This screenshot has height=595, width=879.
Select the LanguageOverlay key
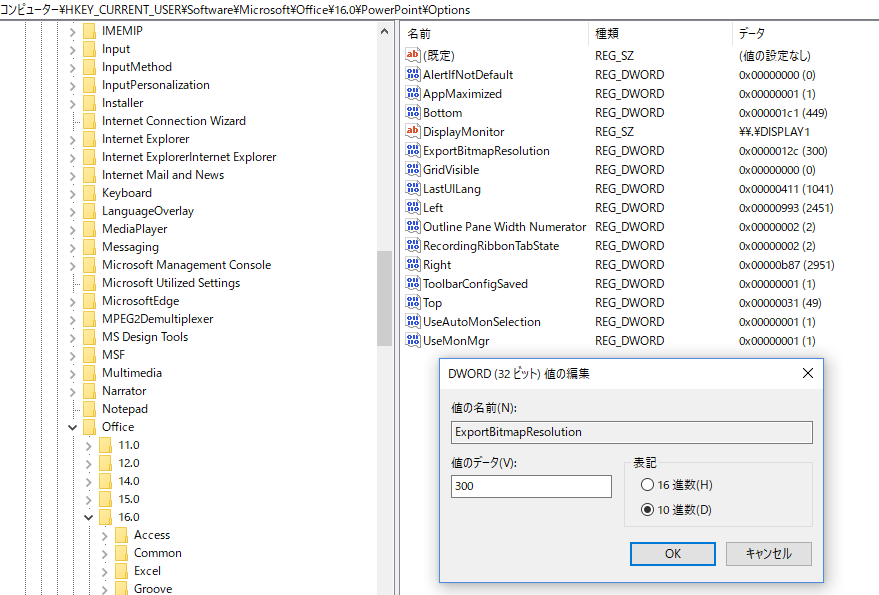147,211
